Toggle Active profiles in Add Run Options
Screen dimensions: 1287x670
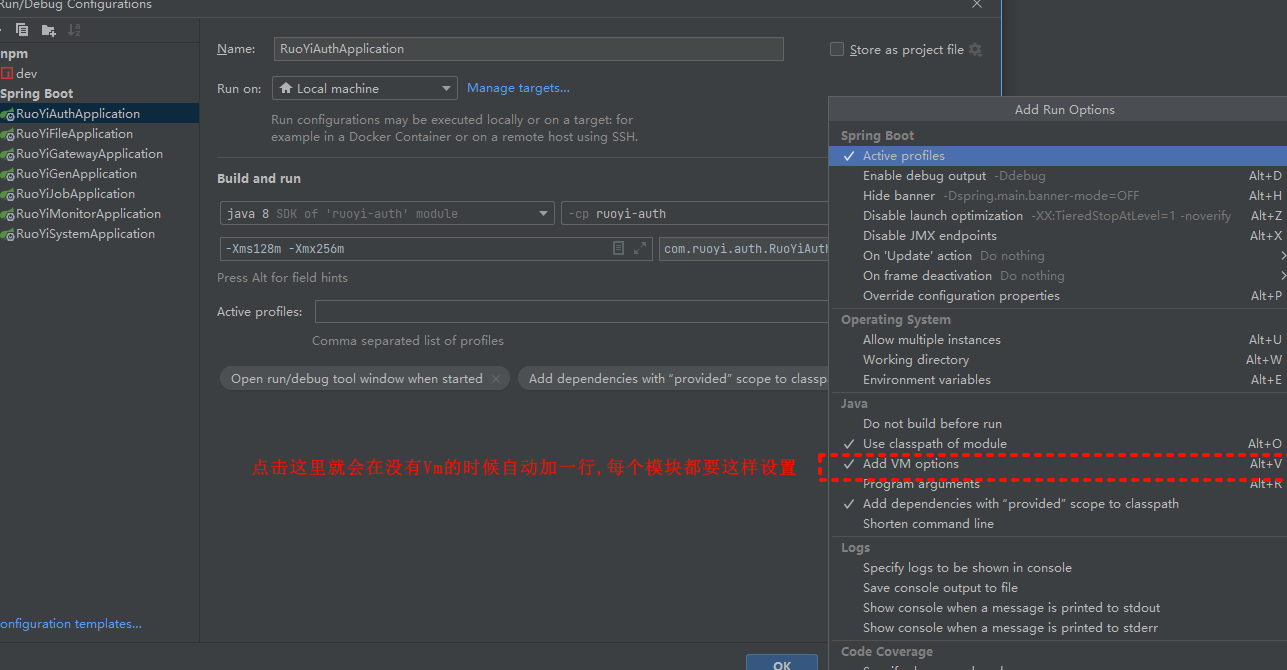[1058, 156]
